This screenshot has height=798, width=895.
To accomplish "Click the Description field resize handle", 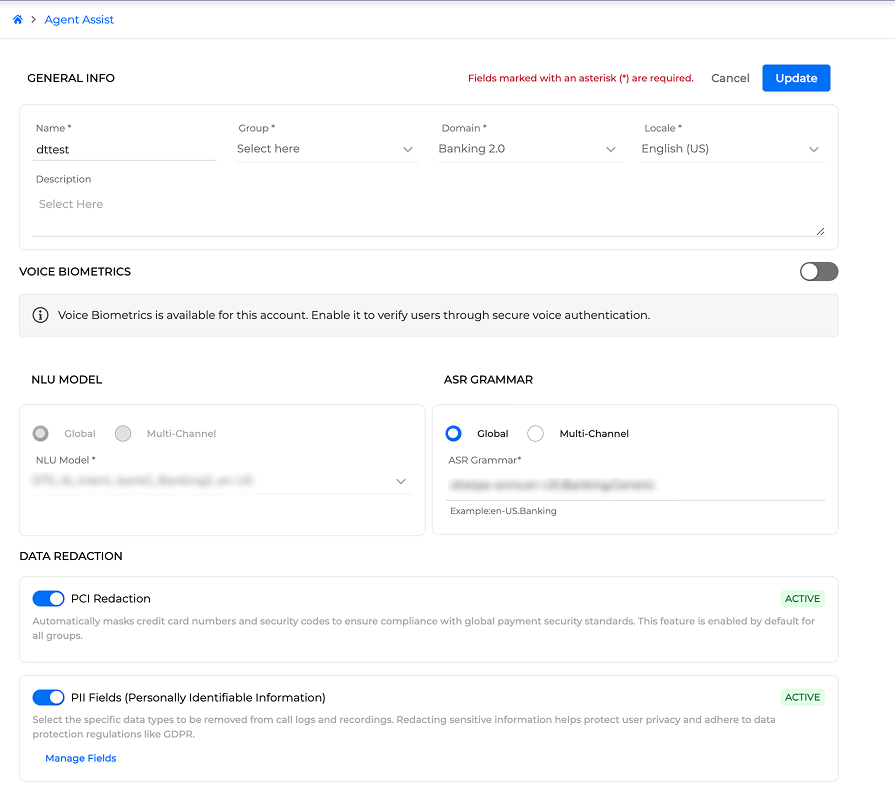I will coord(820,231).
